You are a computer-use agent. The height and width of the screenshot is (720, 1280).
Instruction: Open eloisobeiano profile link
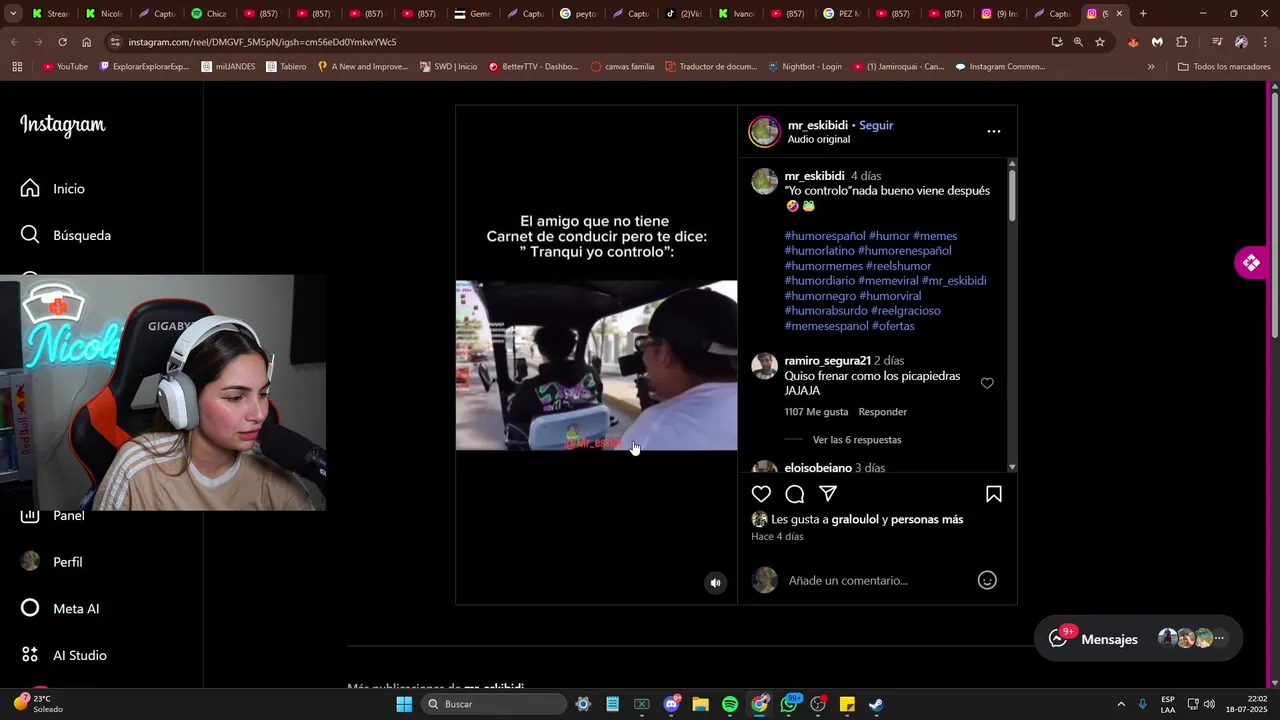tap(818, 468)
